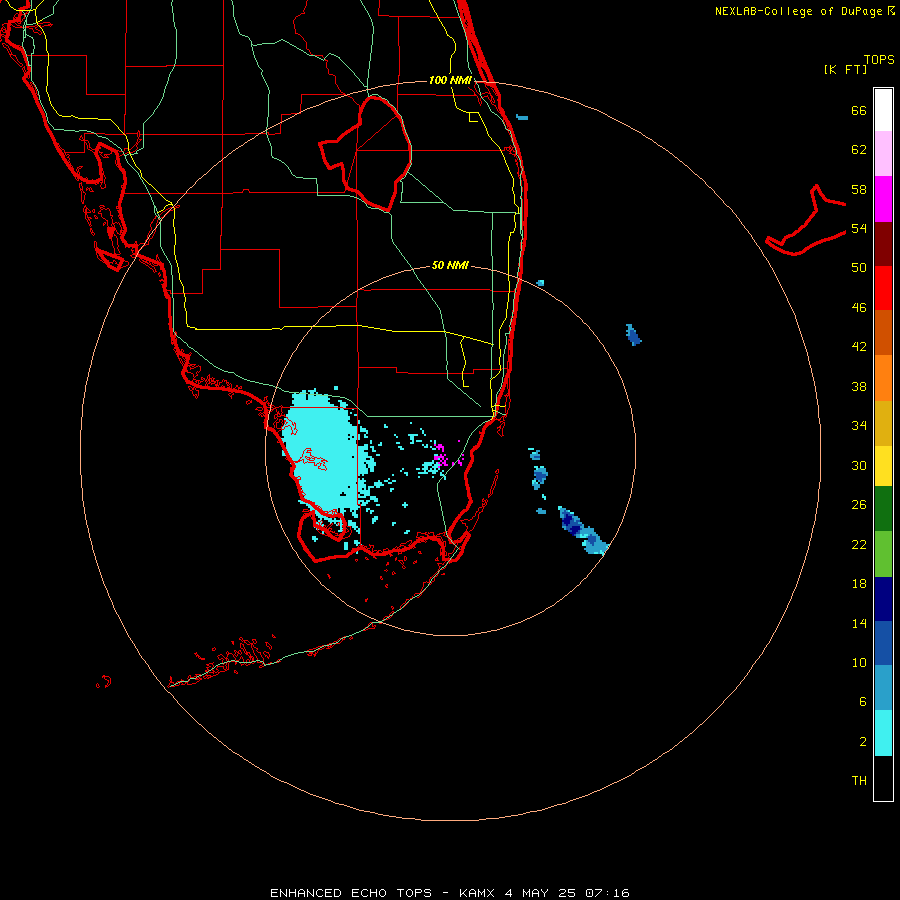The width and height of the screenshot is (900, 900).
Task: Click the "54" legend value
Action: pyautogui.click(x=859, y=229)
